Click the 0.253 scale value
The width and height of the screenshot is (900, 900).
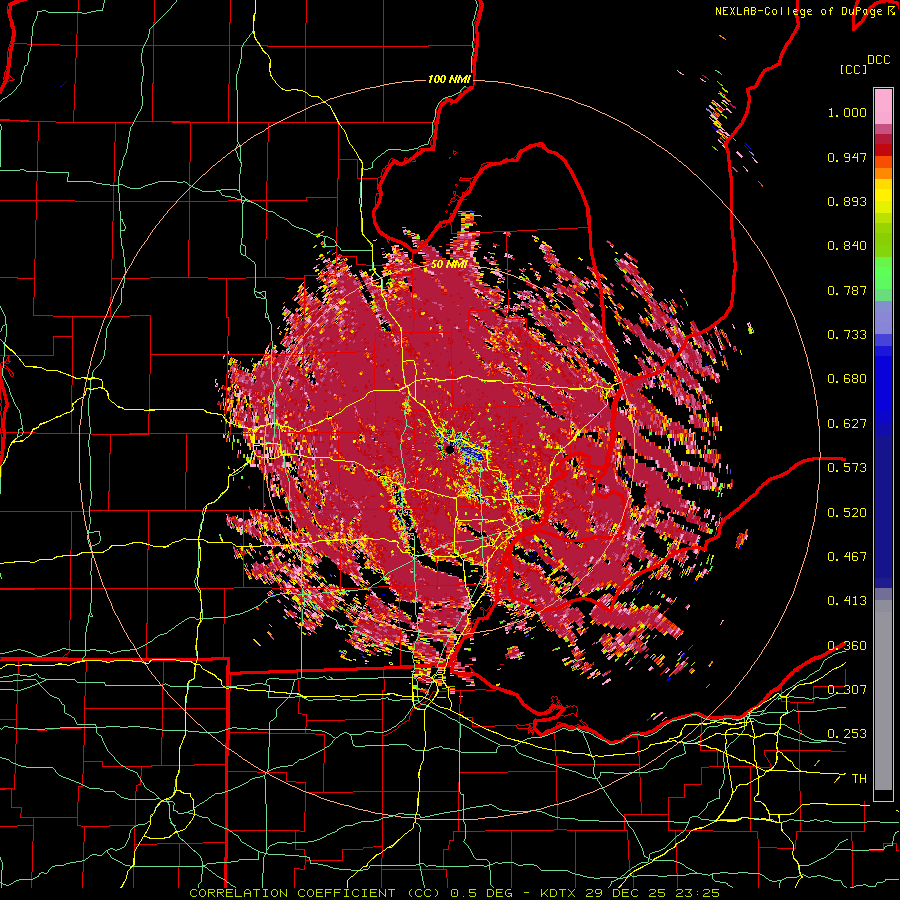click(x=847, y=734)
